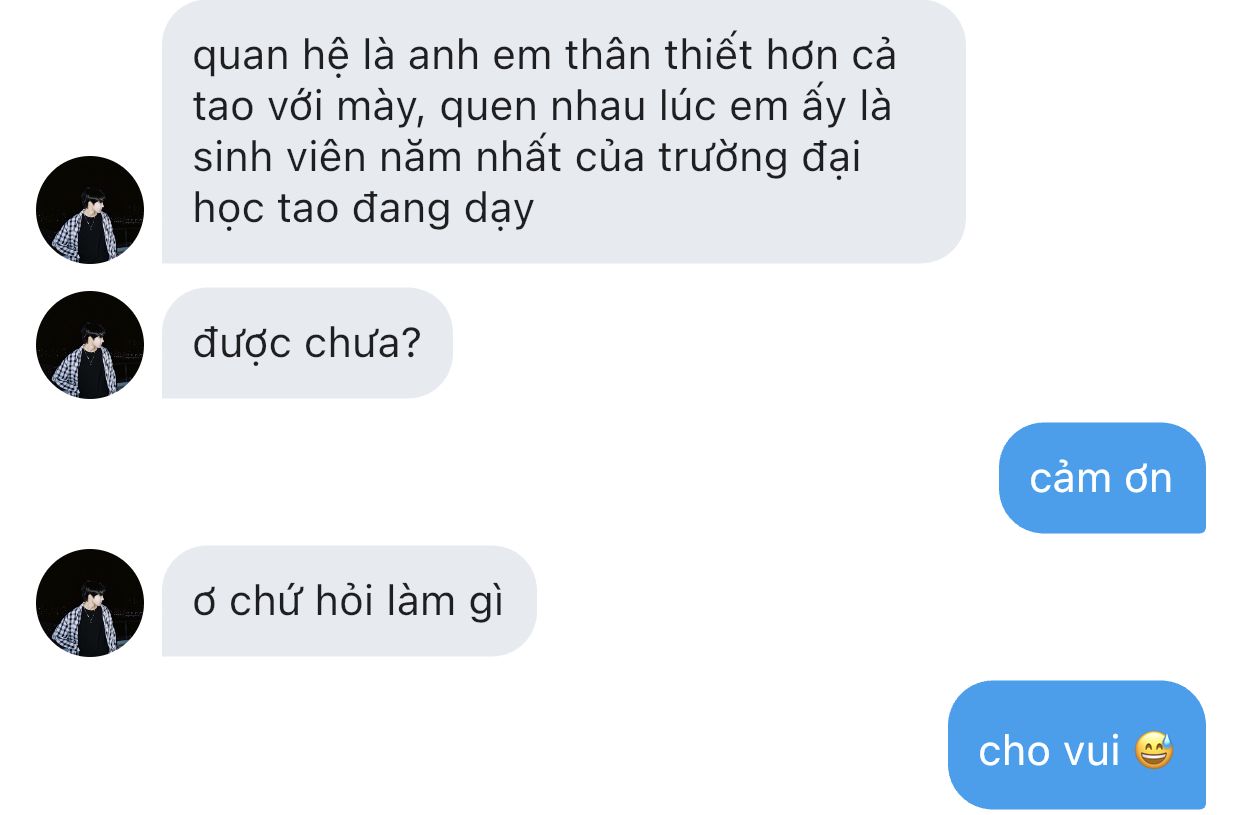Click the avatar beside "ơ chứ hỏi làm gì"
The image size is (1242, 815).
[x=90, y=603]
